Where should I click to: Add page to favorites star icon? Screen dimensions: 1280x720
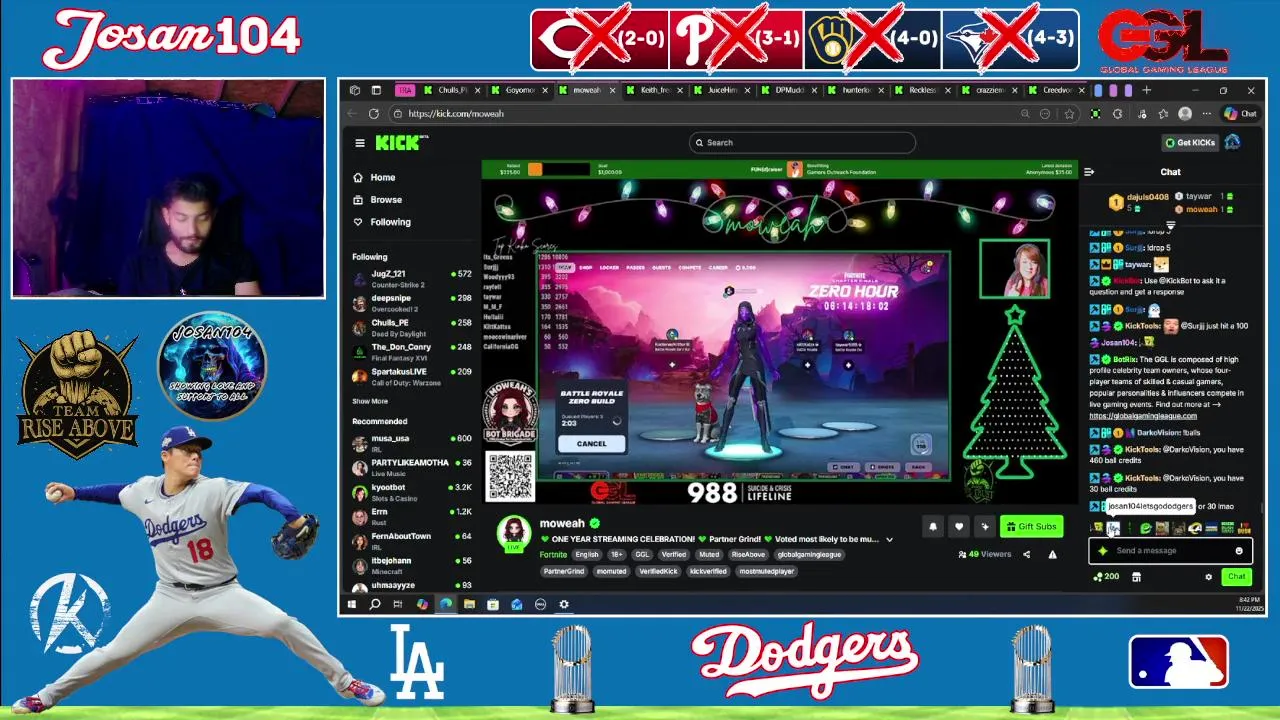tap(1069, 114)
